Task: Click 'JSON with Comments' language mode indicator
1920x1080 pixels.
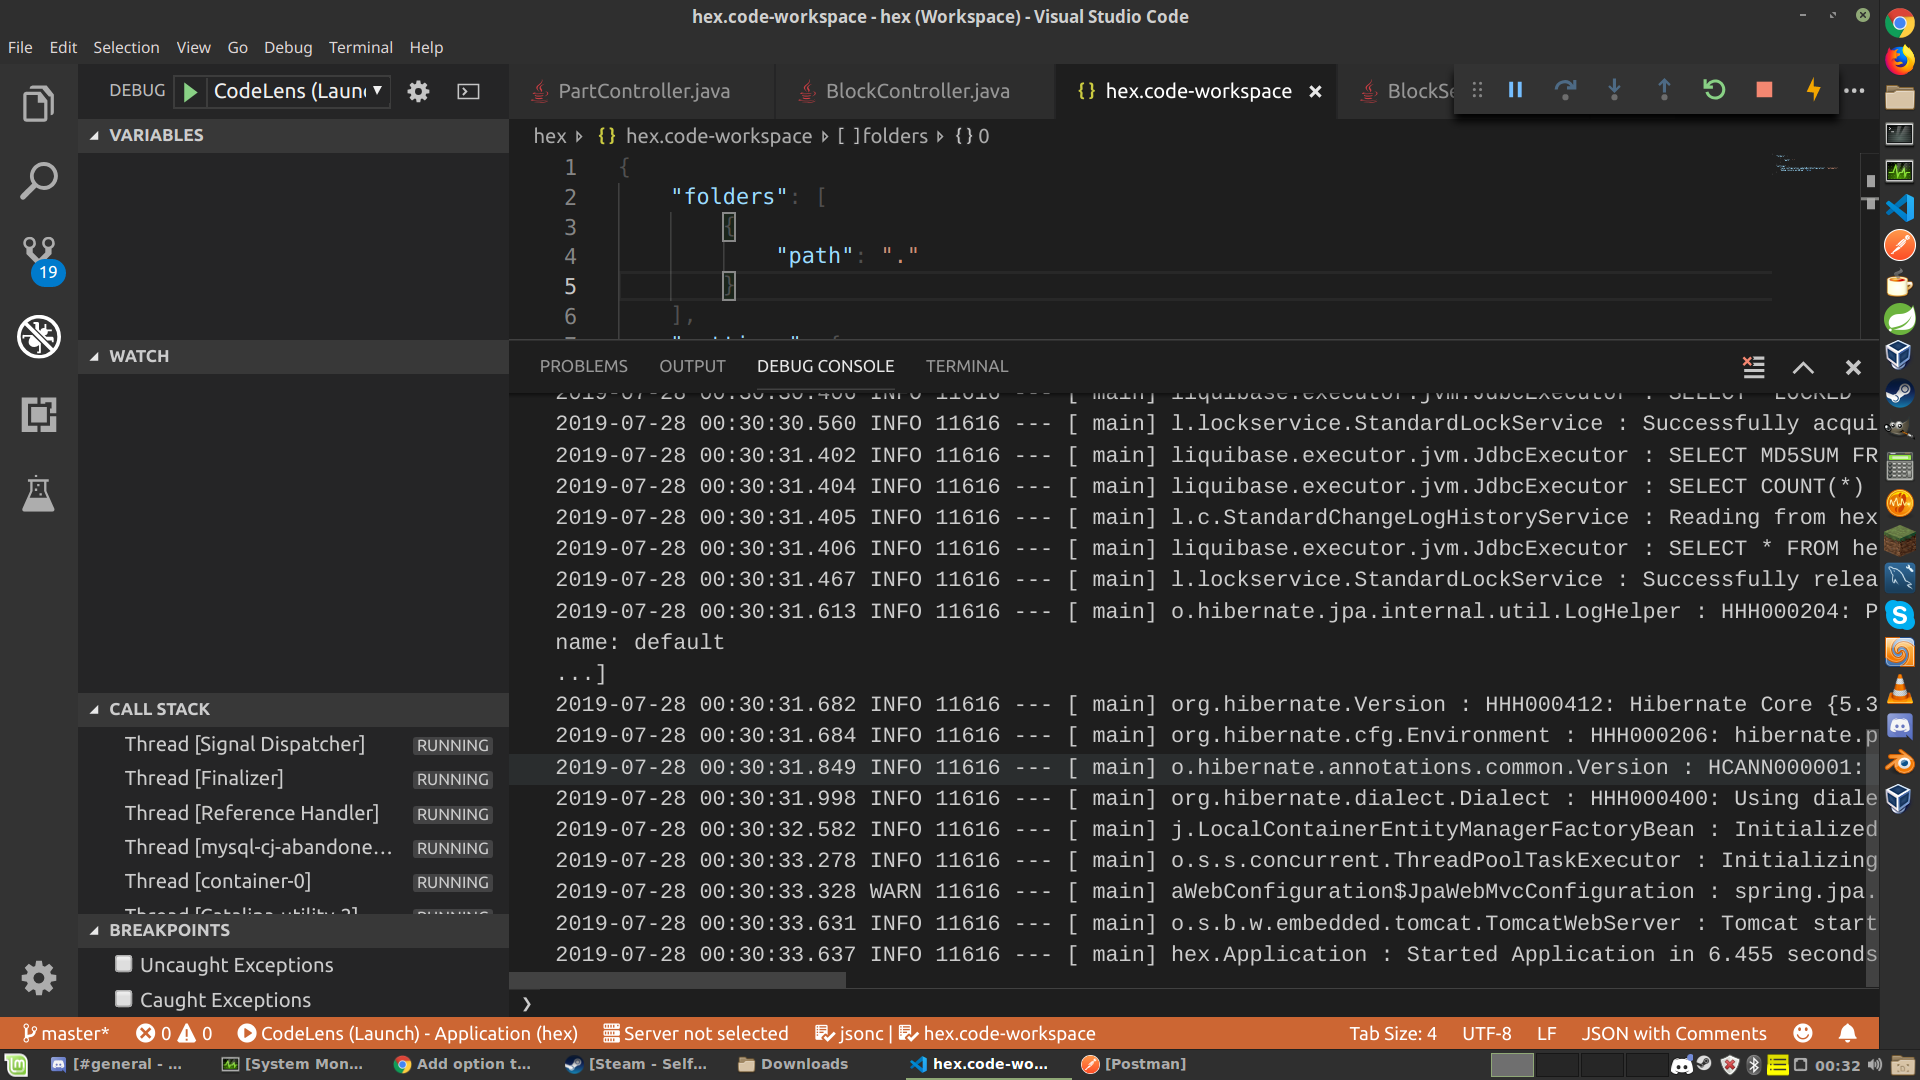Action: coord(1673,1033)
